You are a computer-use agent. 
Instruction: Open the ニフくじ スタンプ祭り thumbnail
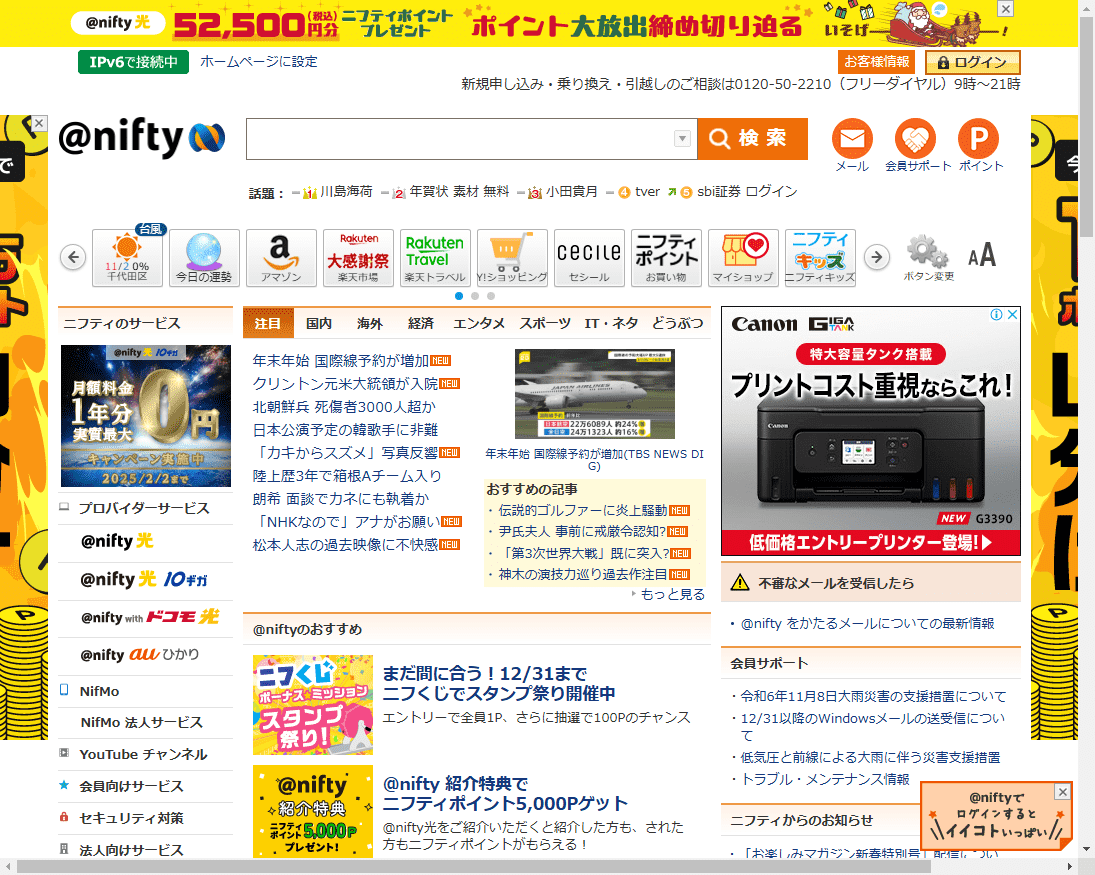coord(313,705)
